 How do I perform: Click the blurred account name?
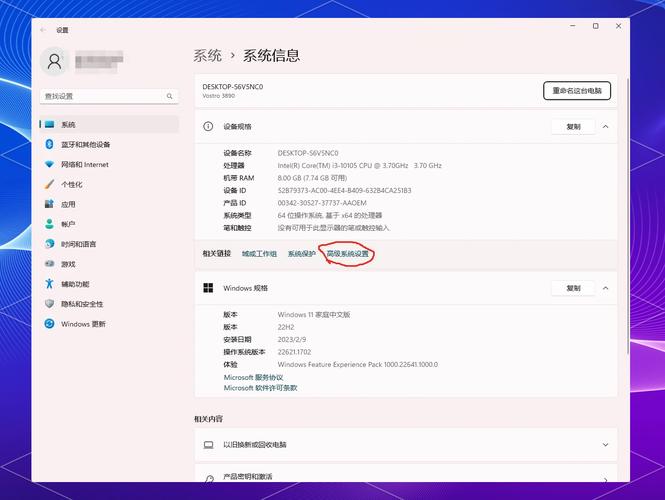click(x=99, y=61)
